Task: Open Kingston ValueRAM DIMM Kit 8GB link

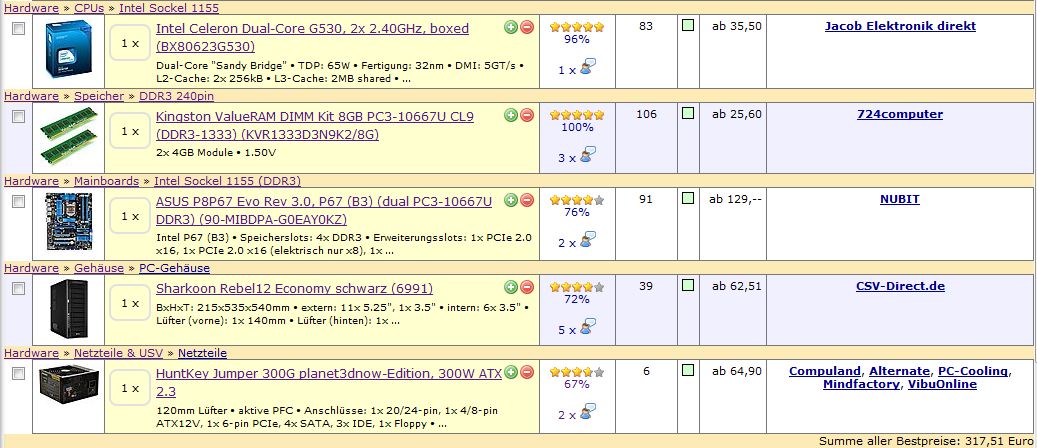Action: [315, 125]
